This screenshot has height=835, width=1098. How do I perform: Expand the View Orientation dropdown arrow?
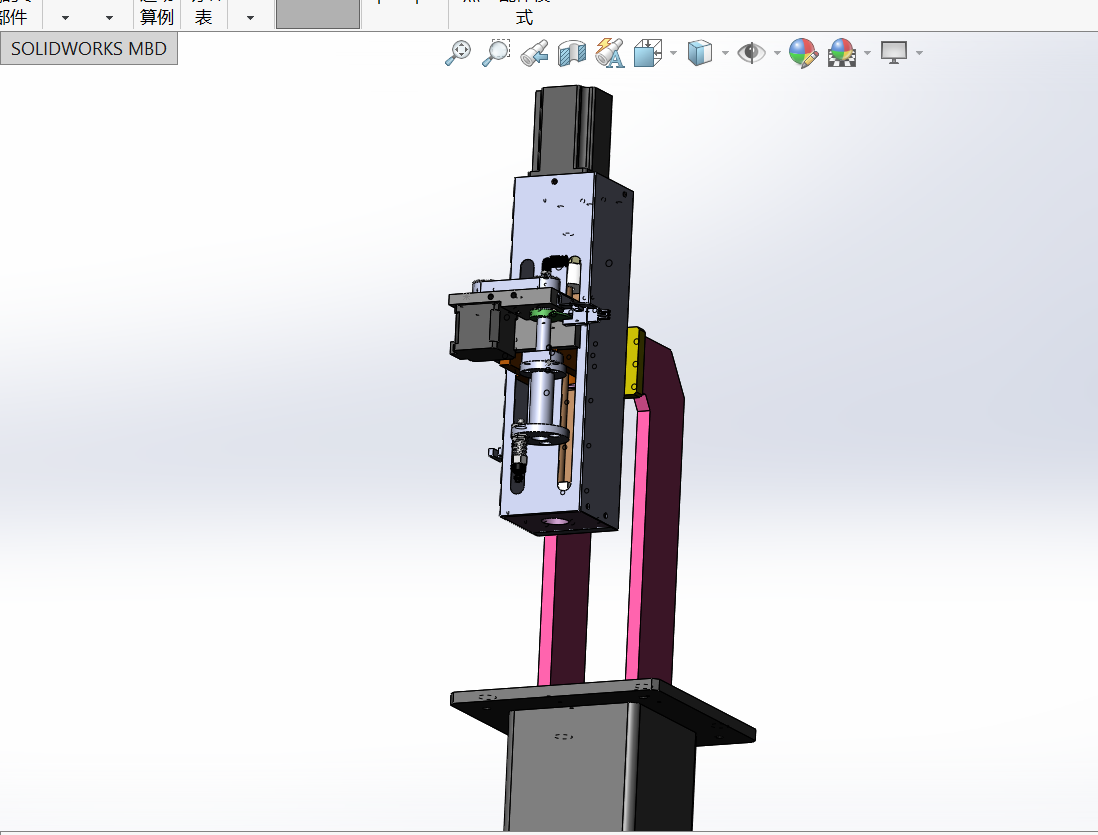(x=673, y=53)
